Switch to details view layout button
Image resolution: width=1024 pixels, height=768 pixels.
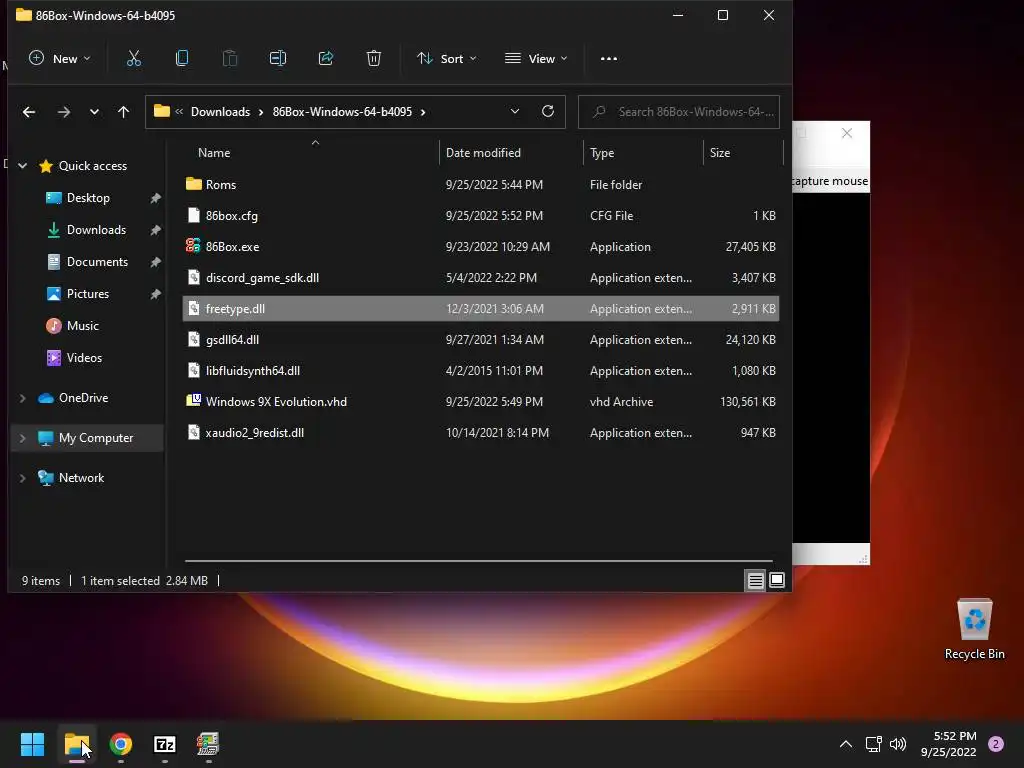pos(756,580)
